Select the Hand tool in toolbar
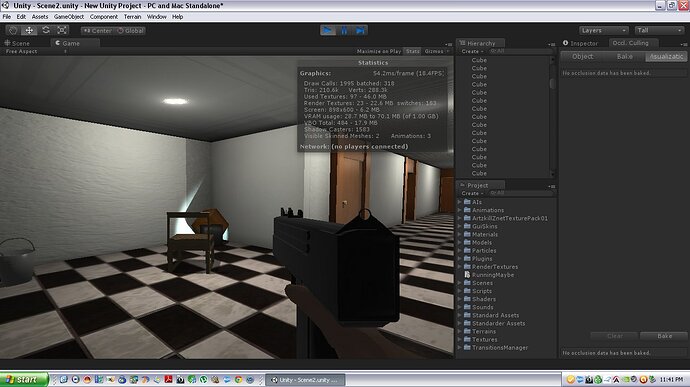This screenshot has height=387, width=690. tap(13, 30)
